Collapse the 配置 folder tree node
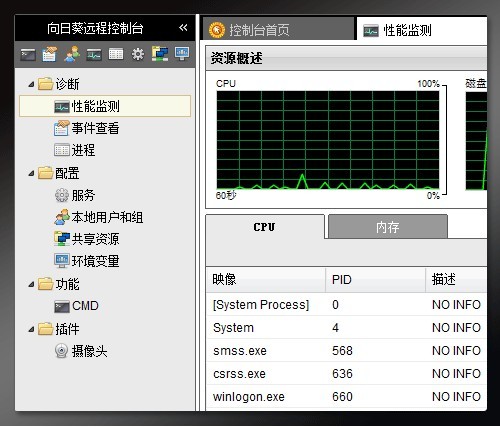 31,173
